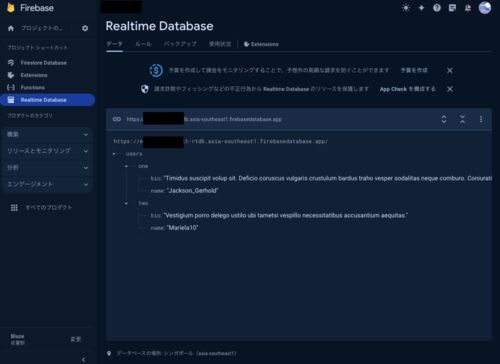
Task: Switch to the ルール tab
Action: tap(143, 44)
